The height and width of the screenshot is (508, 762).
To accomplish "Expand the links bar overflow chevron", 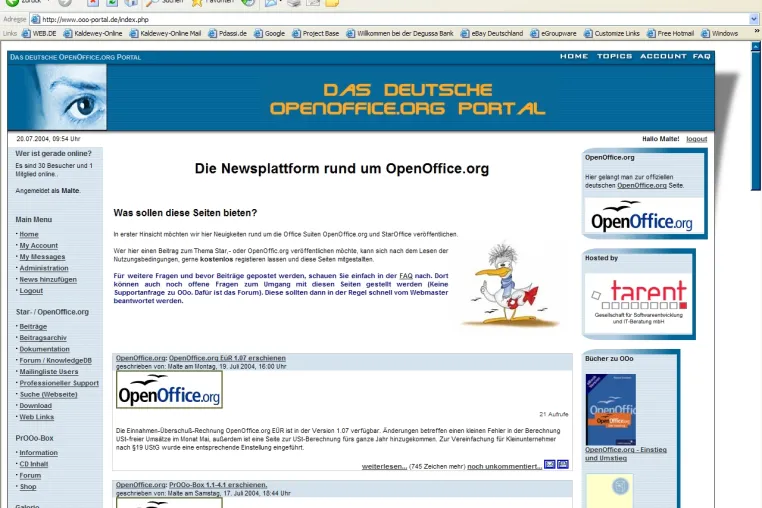I will (757, 31).
